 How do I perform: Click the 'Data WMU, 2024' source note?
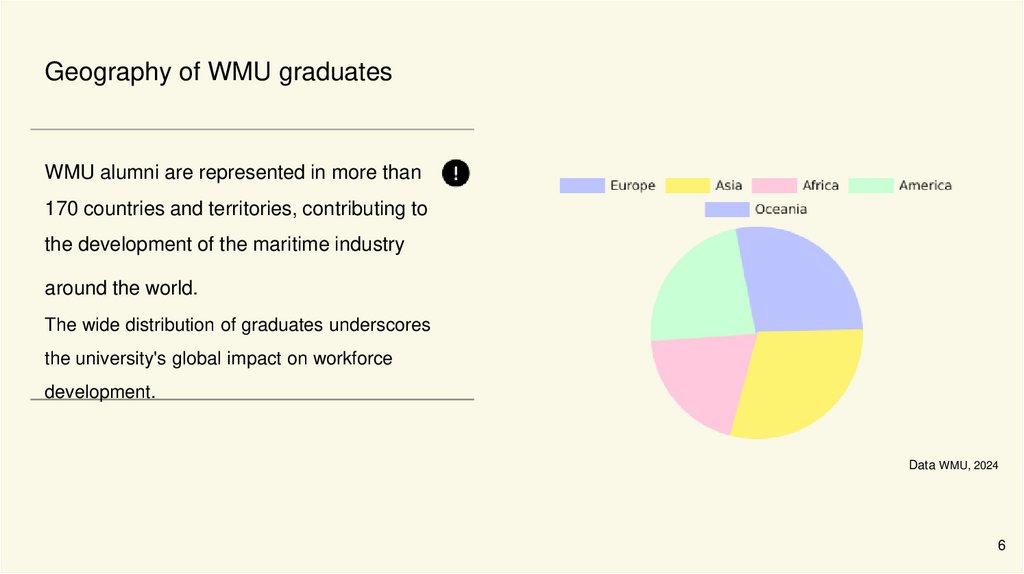tap(953, 466)
